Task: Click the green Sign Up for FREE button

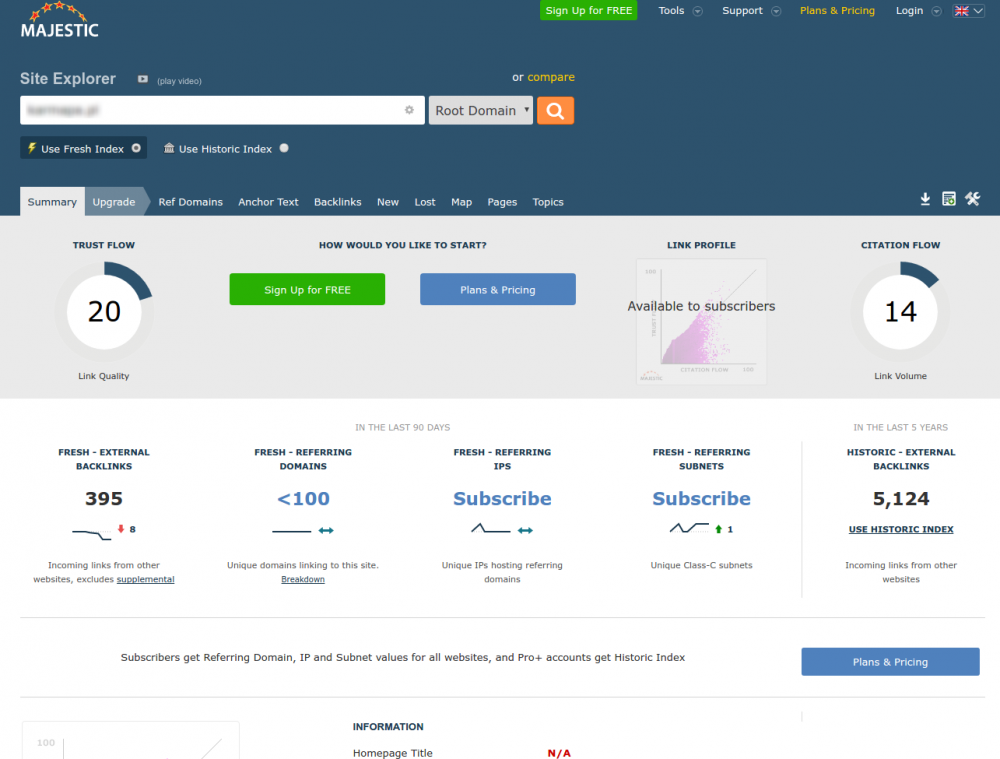Action: coord(307,290)
